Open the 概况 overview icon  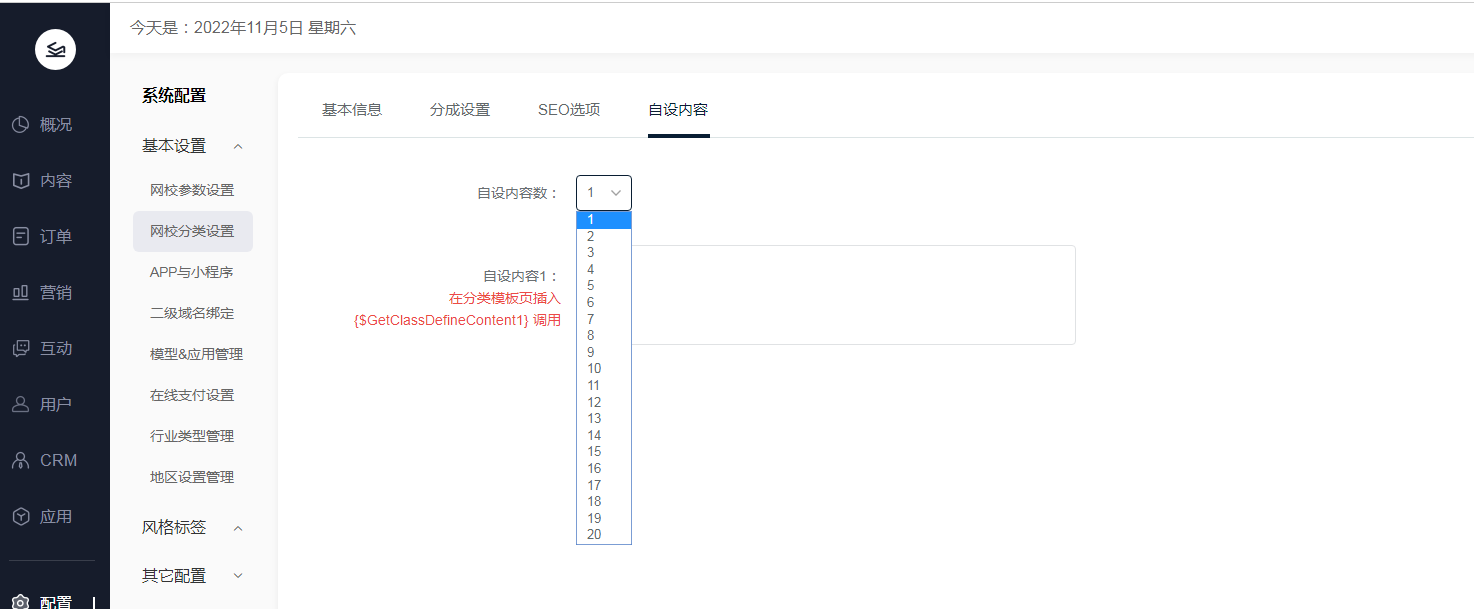[x=20, y=125]
